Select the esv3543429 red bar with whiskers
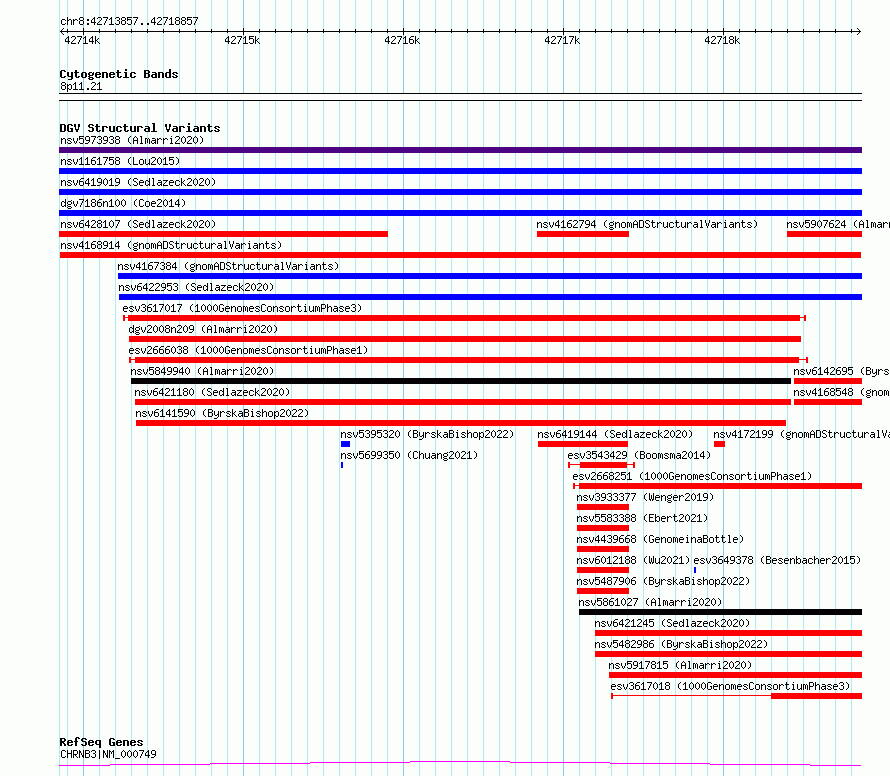Viewport: 890px width, 776px height. pyautogui.click(x=602, y=465)
